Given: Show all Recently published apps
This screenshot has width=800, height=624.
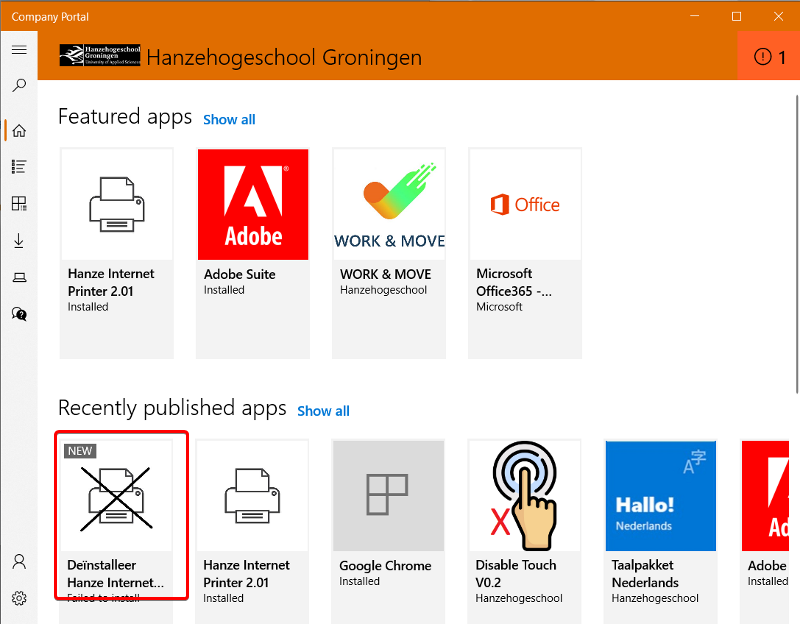Looking at the screenshot, I should 323,411.
